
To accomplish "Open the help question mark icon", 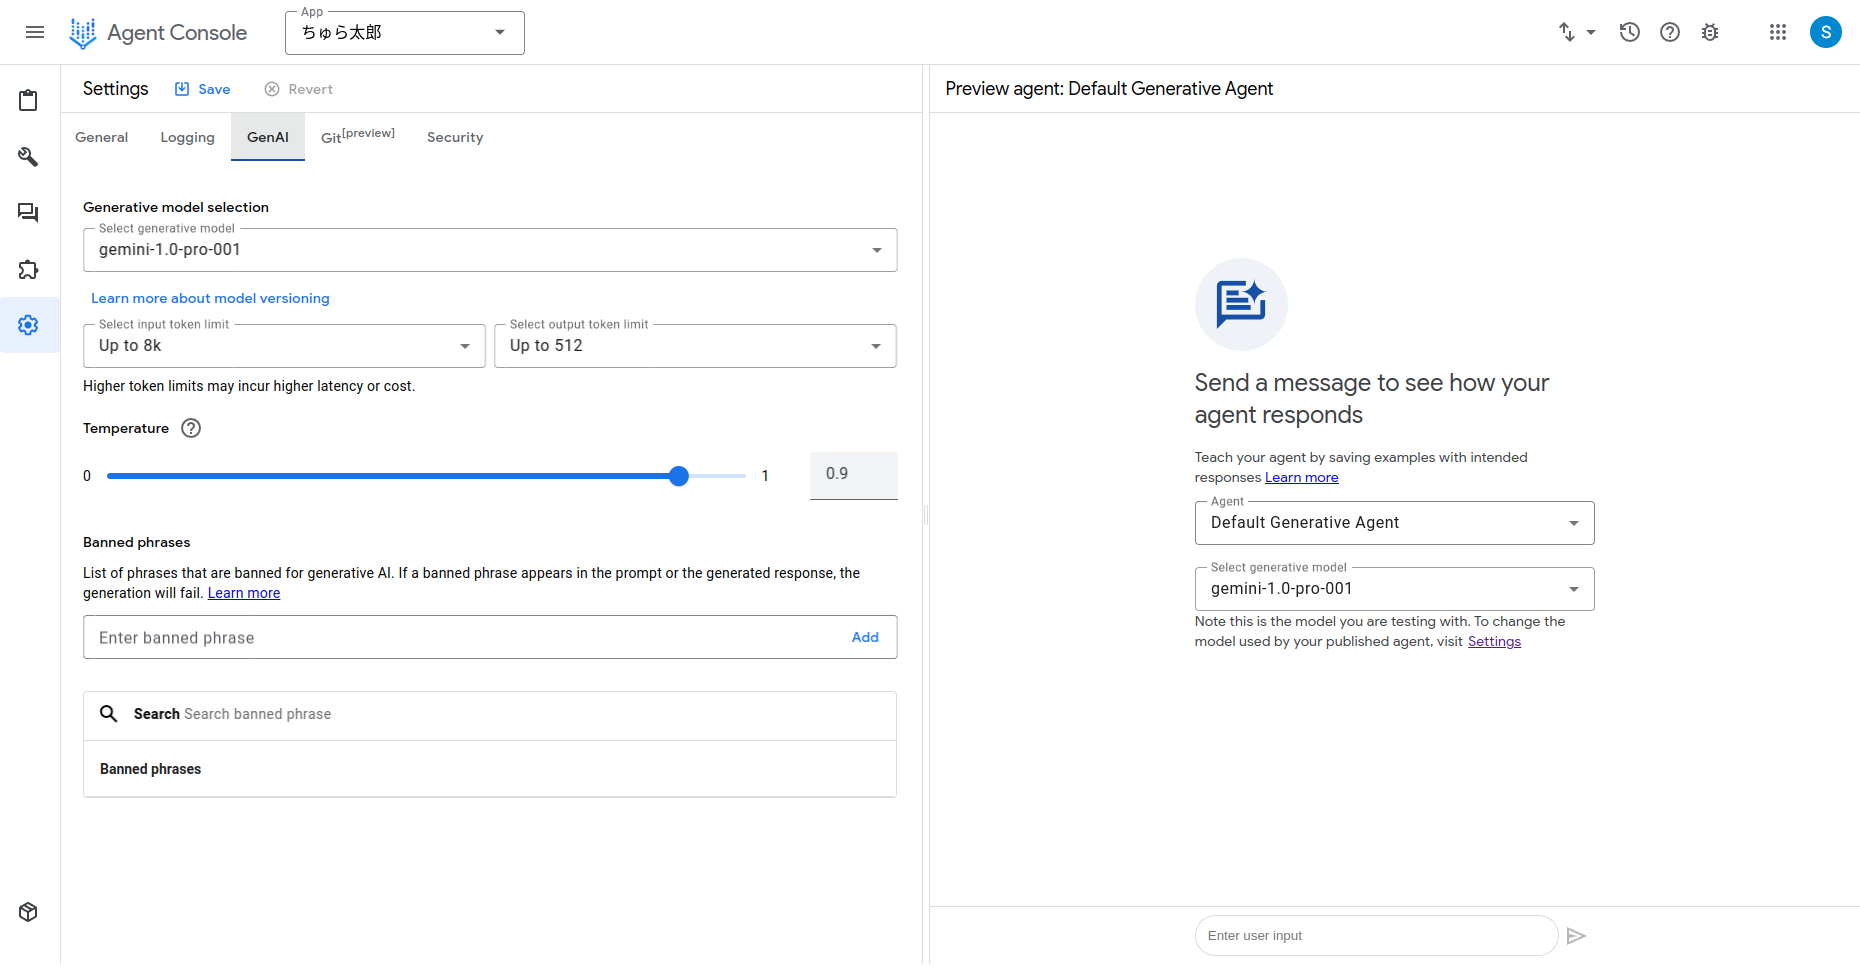I will coord(1670,32).
